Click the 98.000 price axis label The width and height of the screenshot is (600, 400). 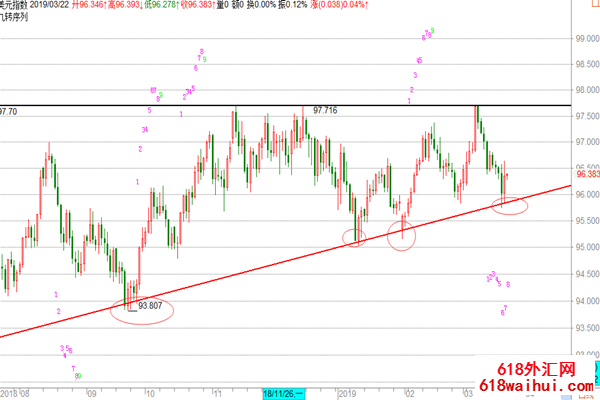tap(587, 90)
